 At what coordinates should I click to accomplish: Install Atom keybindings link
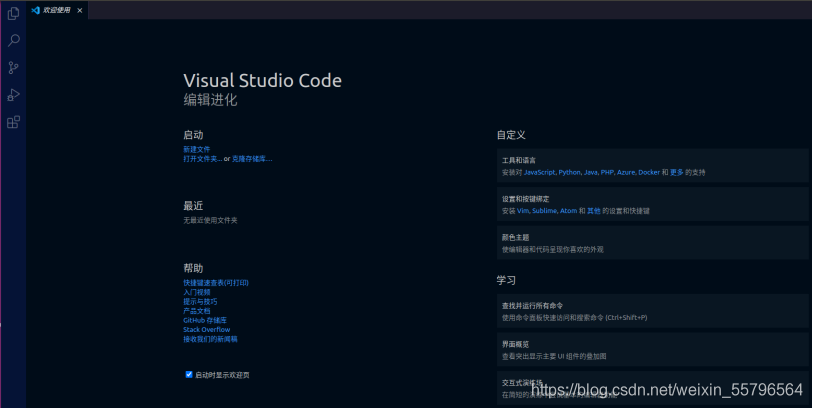point(568,211)
